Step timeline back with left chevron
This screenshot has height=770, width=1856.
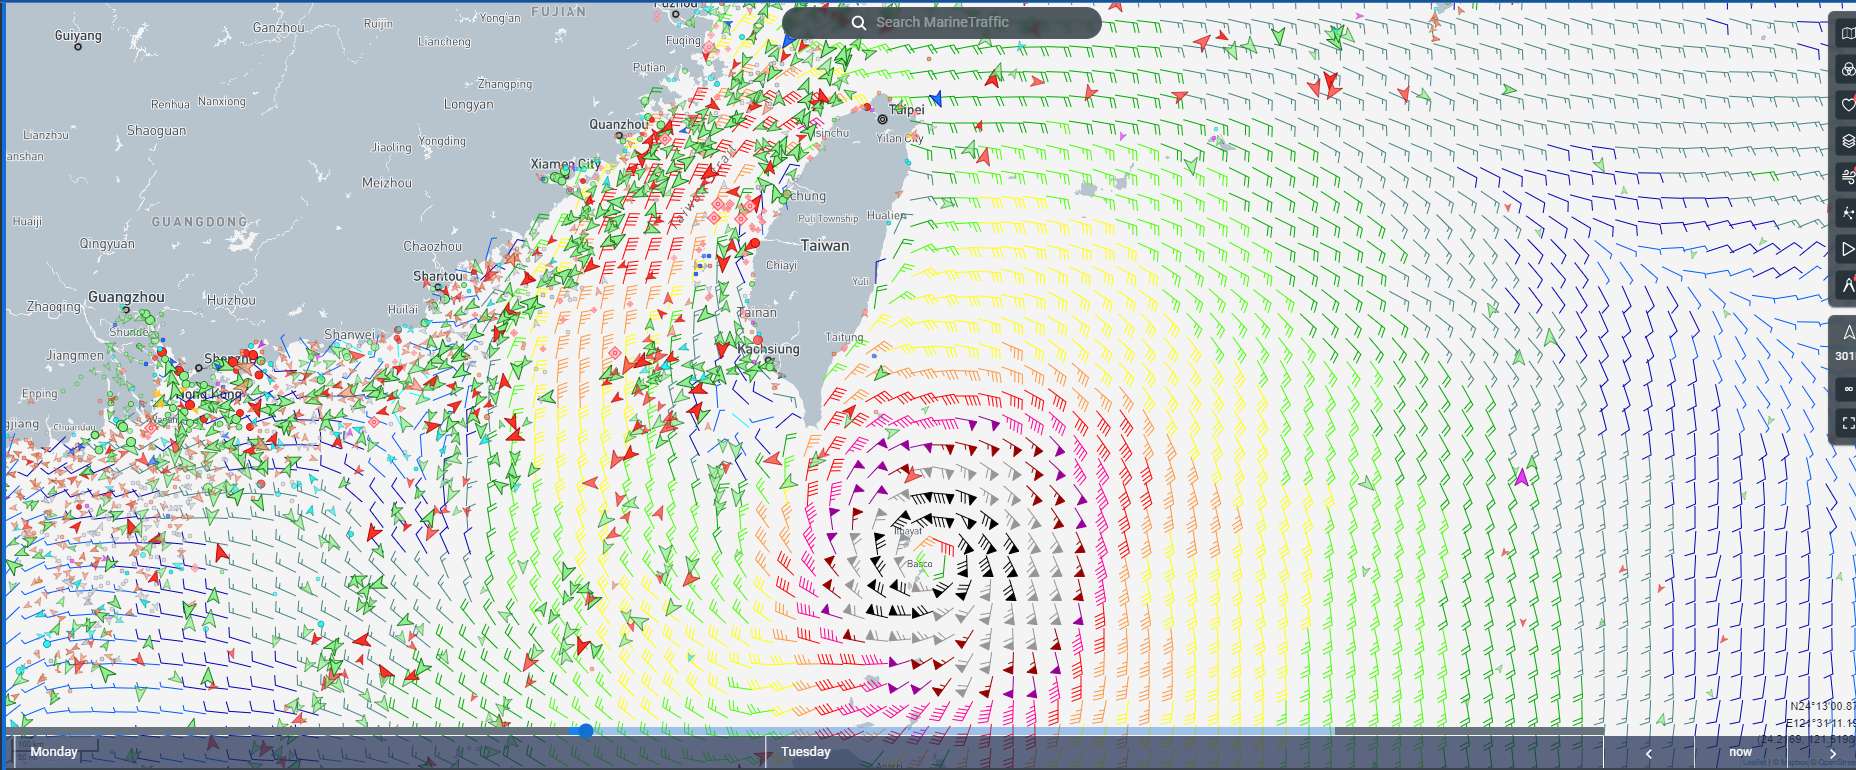tap(1649, 753)
